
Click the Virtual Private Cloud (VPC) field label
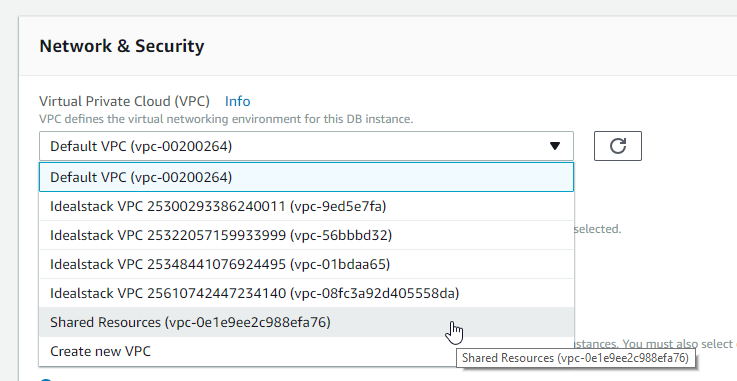coord(125,101)
